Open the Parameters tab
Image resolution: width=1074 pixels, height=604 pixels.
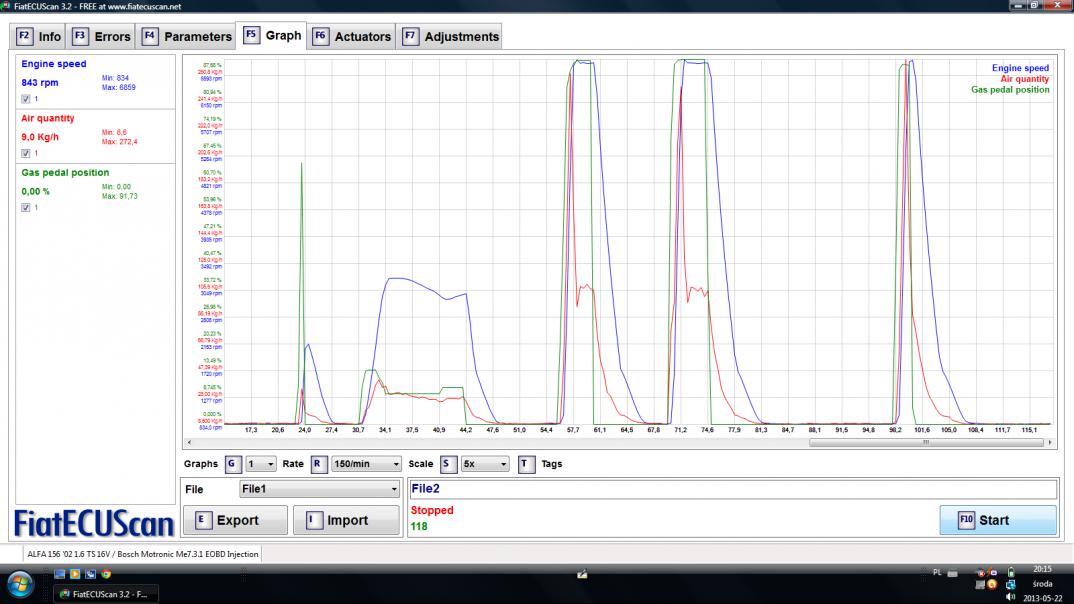[x=186, y=36]
